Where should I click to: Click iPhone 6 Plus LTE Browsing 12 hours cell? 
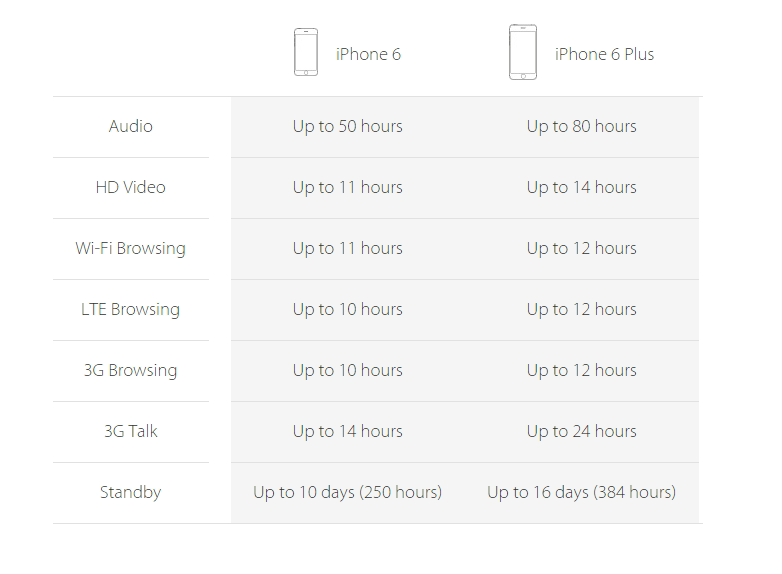pyautogui.click(x=582, y=309)
